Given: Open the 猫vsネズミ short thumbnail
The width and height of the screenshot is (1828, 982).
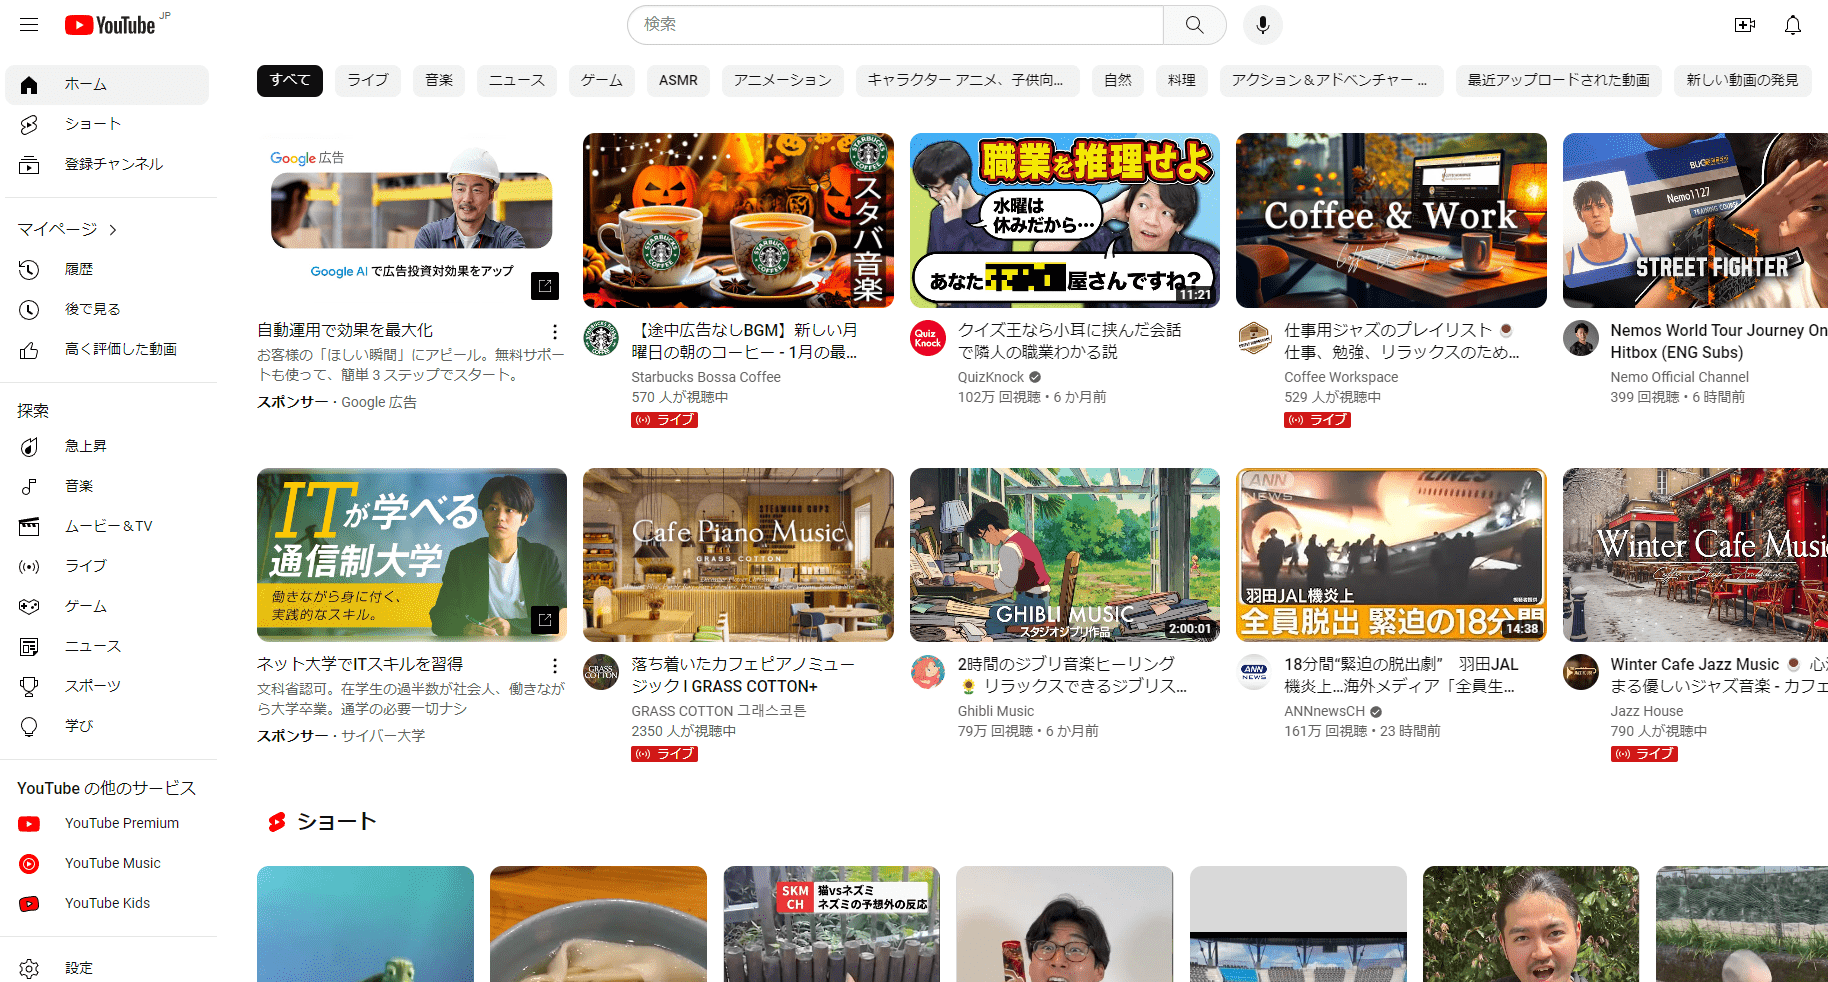Looking at the screenshot, I should (x=832, y=924).
